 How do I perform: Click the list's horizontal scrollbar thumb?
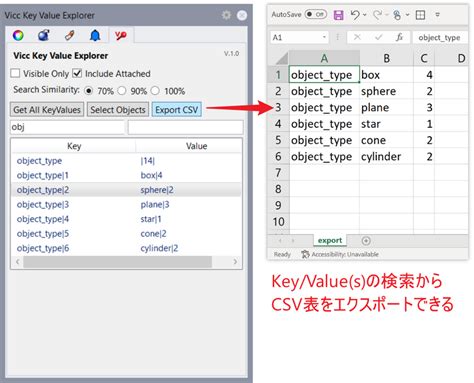tap(118, 262)
